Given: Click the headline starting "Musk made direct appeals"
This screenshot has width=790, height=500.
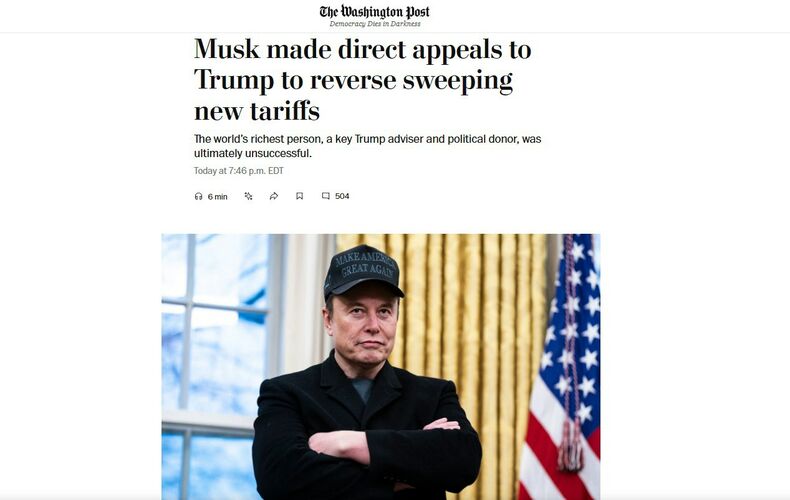Looking at the screenshot, I should pyautogui.click(x=363, y=80).
